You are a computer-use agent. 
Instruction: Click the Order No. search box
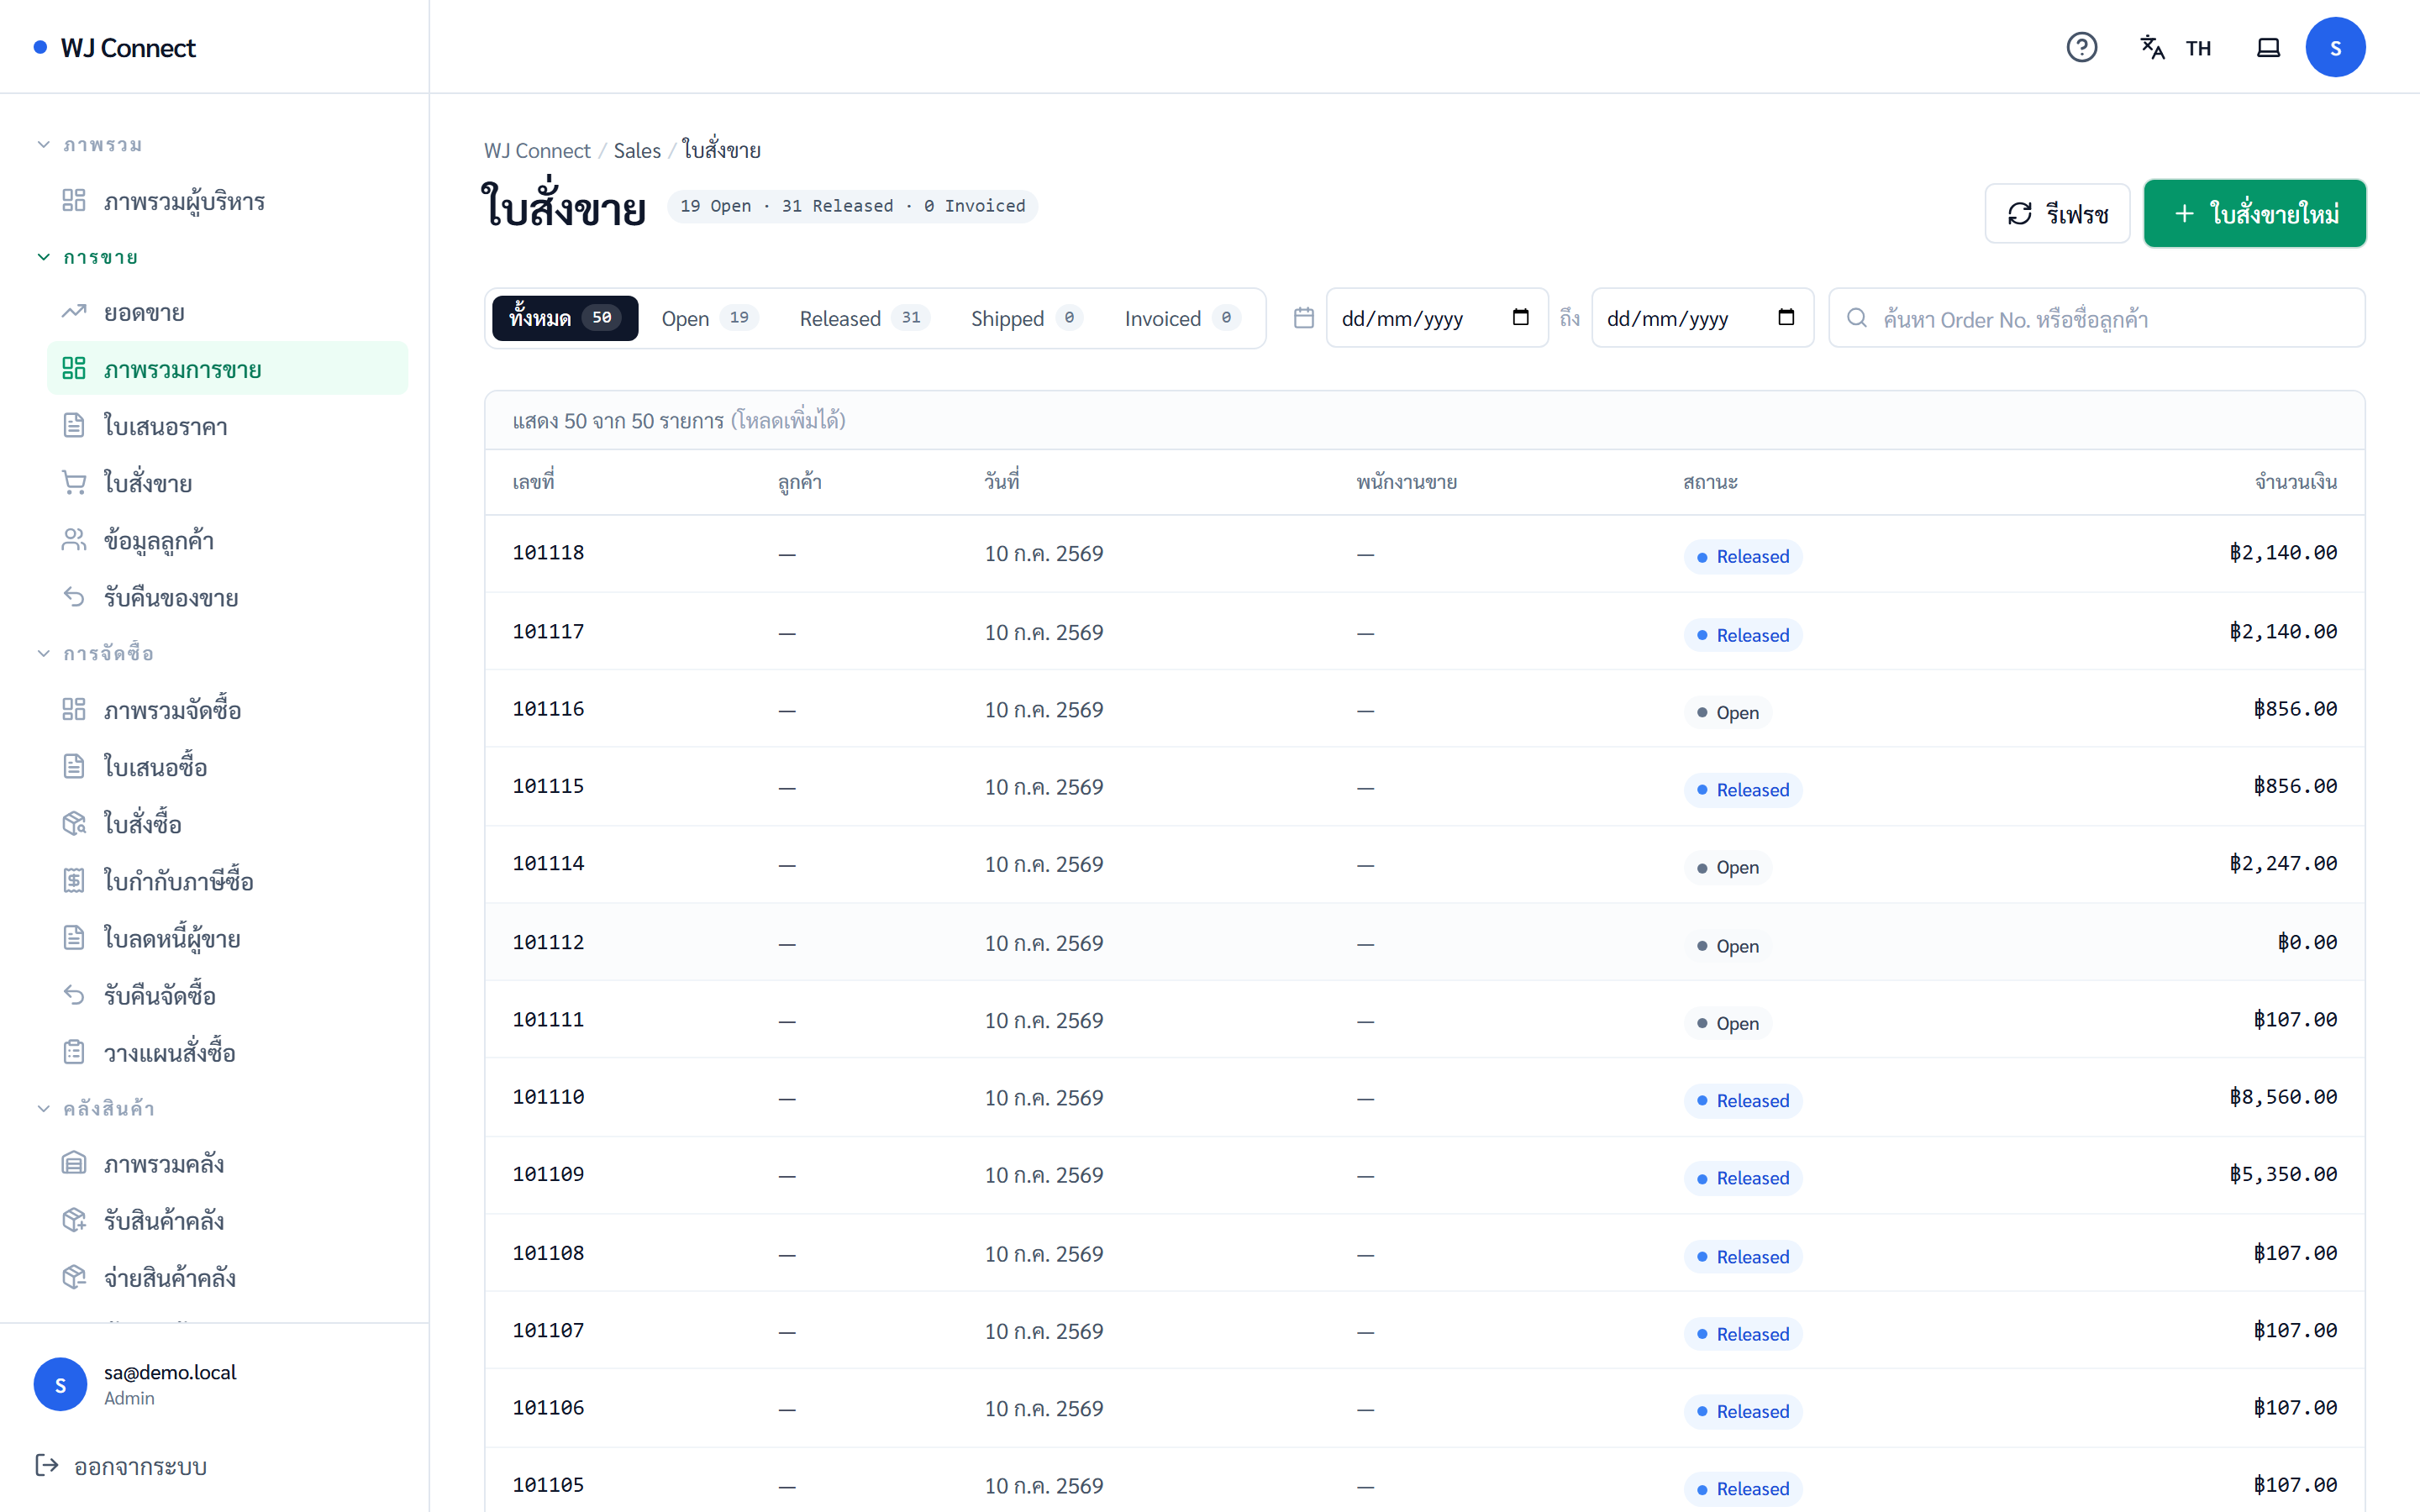(2096, 318)
